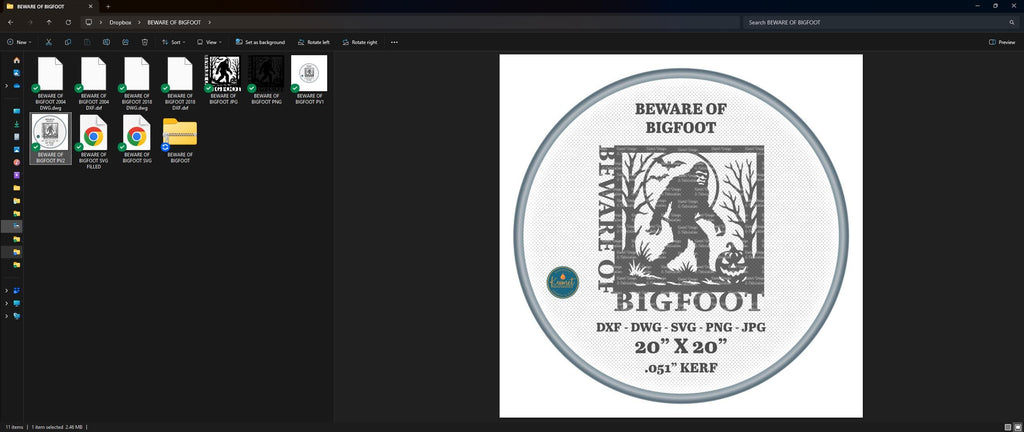The image size is (1024, 432).
Task: Select BEWARE OF BIGFOOT 2018 DWG.dwg file
Action: [136, 83]
